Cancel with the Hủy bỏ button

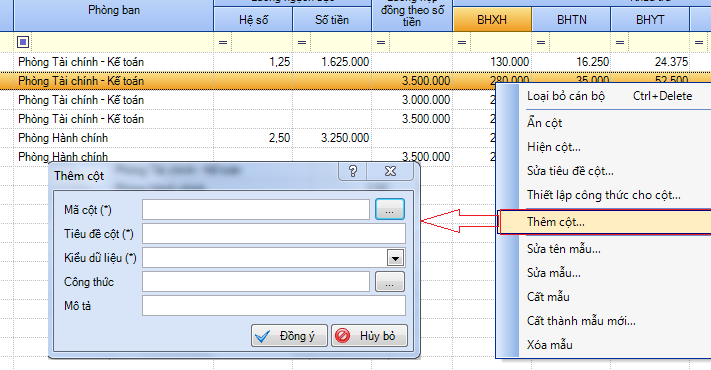click(x=369, y=336)
